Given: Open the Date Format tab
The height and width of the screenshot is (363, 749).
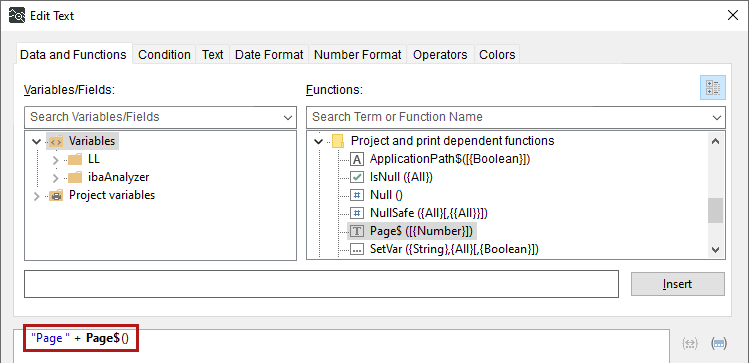Looking at the screenshot, I should [269, 55].
